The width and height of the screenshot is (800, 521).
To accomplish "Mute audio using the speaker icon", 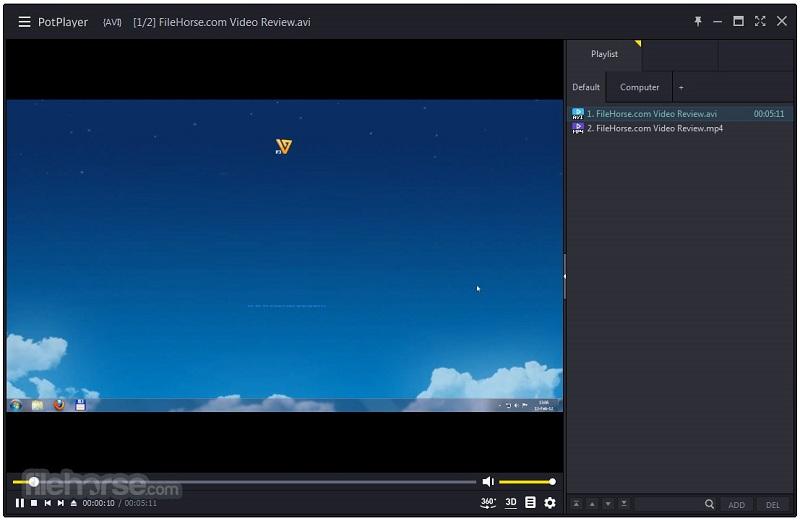I will tap(488, 482).
